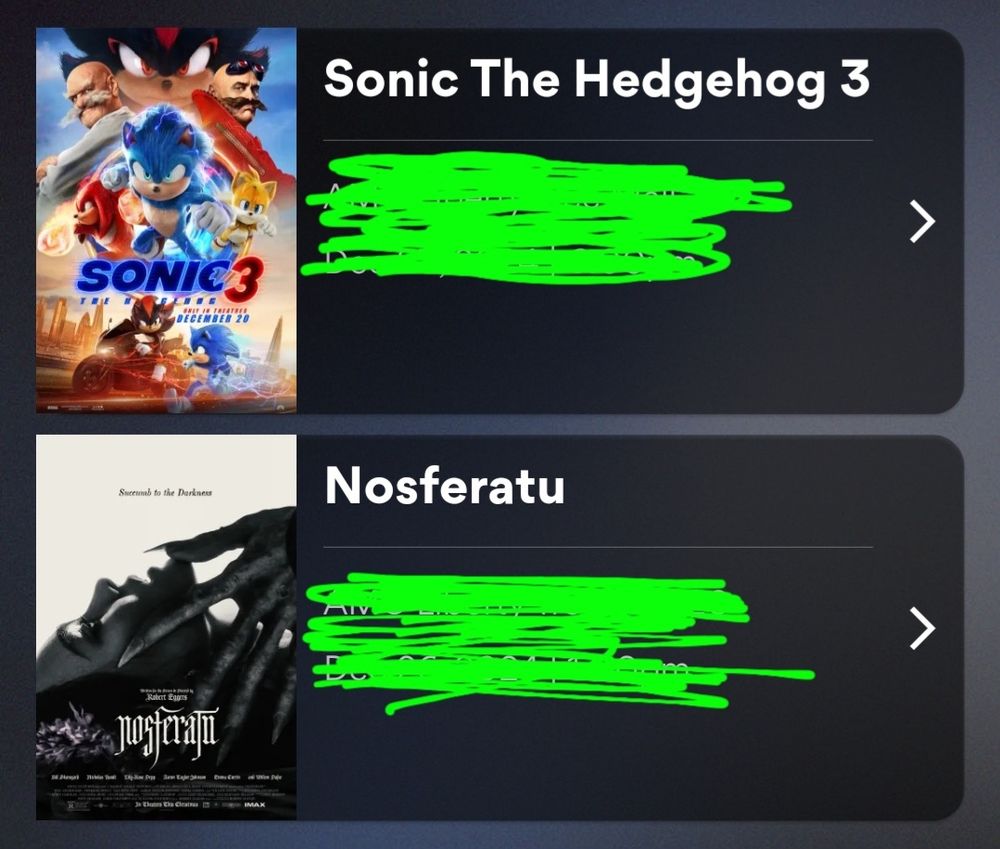Viewport: 1000px width, 849px height.
Task: Click the Succumb to the Darkness tagline
Action: click(x=166, y=492)
